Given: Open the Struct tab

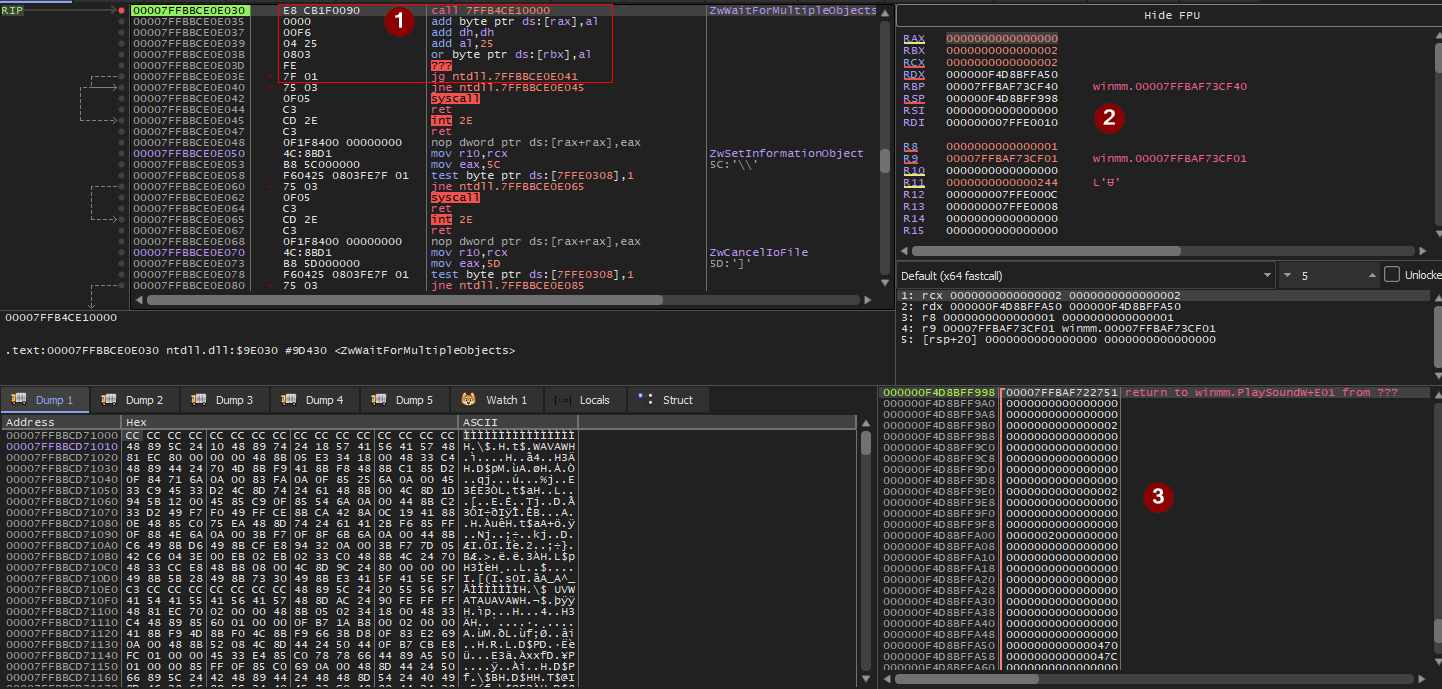Looking at the screenshot, I should (668, 400).
